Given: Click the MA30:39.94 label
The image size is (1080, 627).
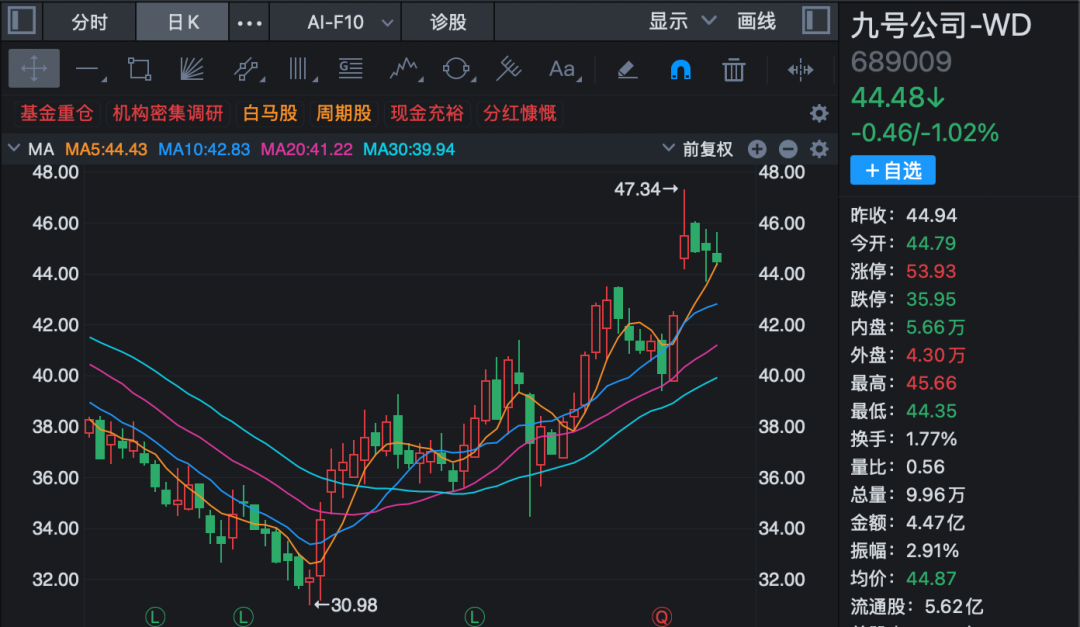Looking at the screenshot, I should [x=409, y=150].
